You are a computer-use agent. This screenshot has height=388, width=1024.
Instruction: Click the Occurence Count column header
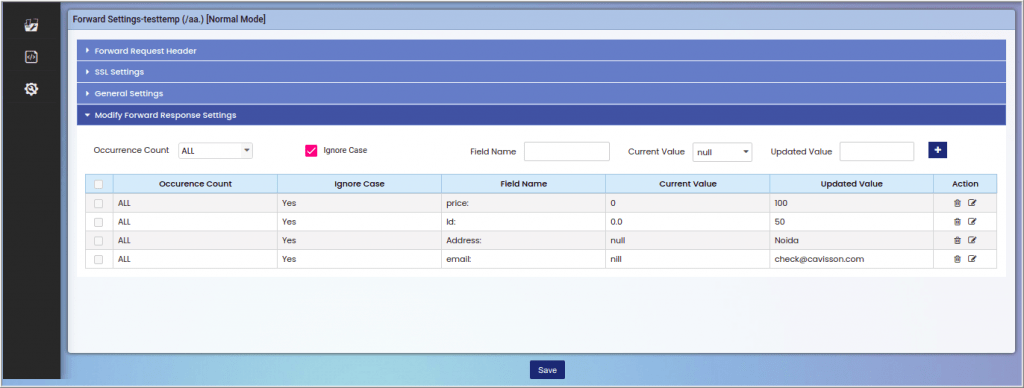click(x=195, y=184)
